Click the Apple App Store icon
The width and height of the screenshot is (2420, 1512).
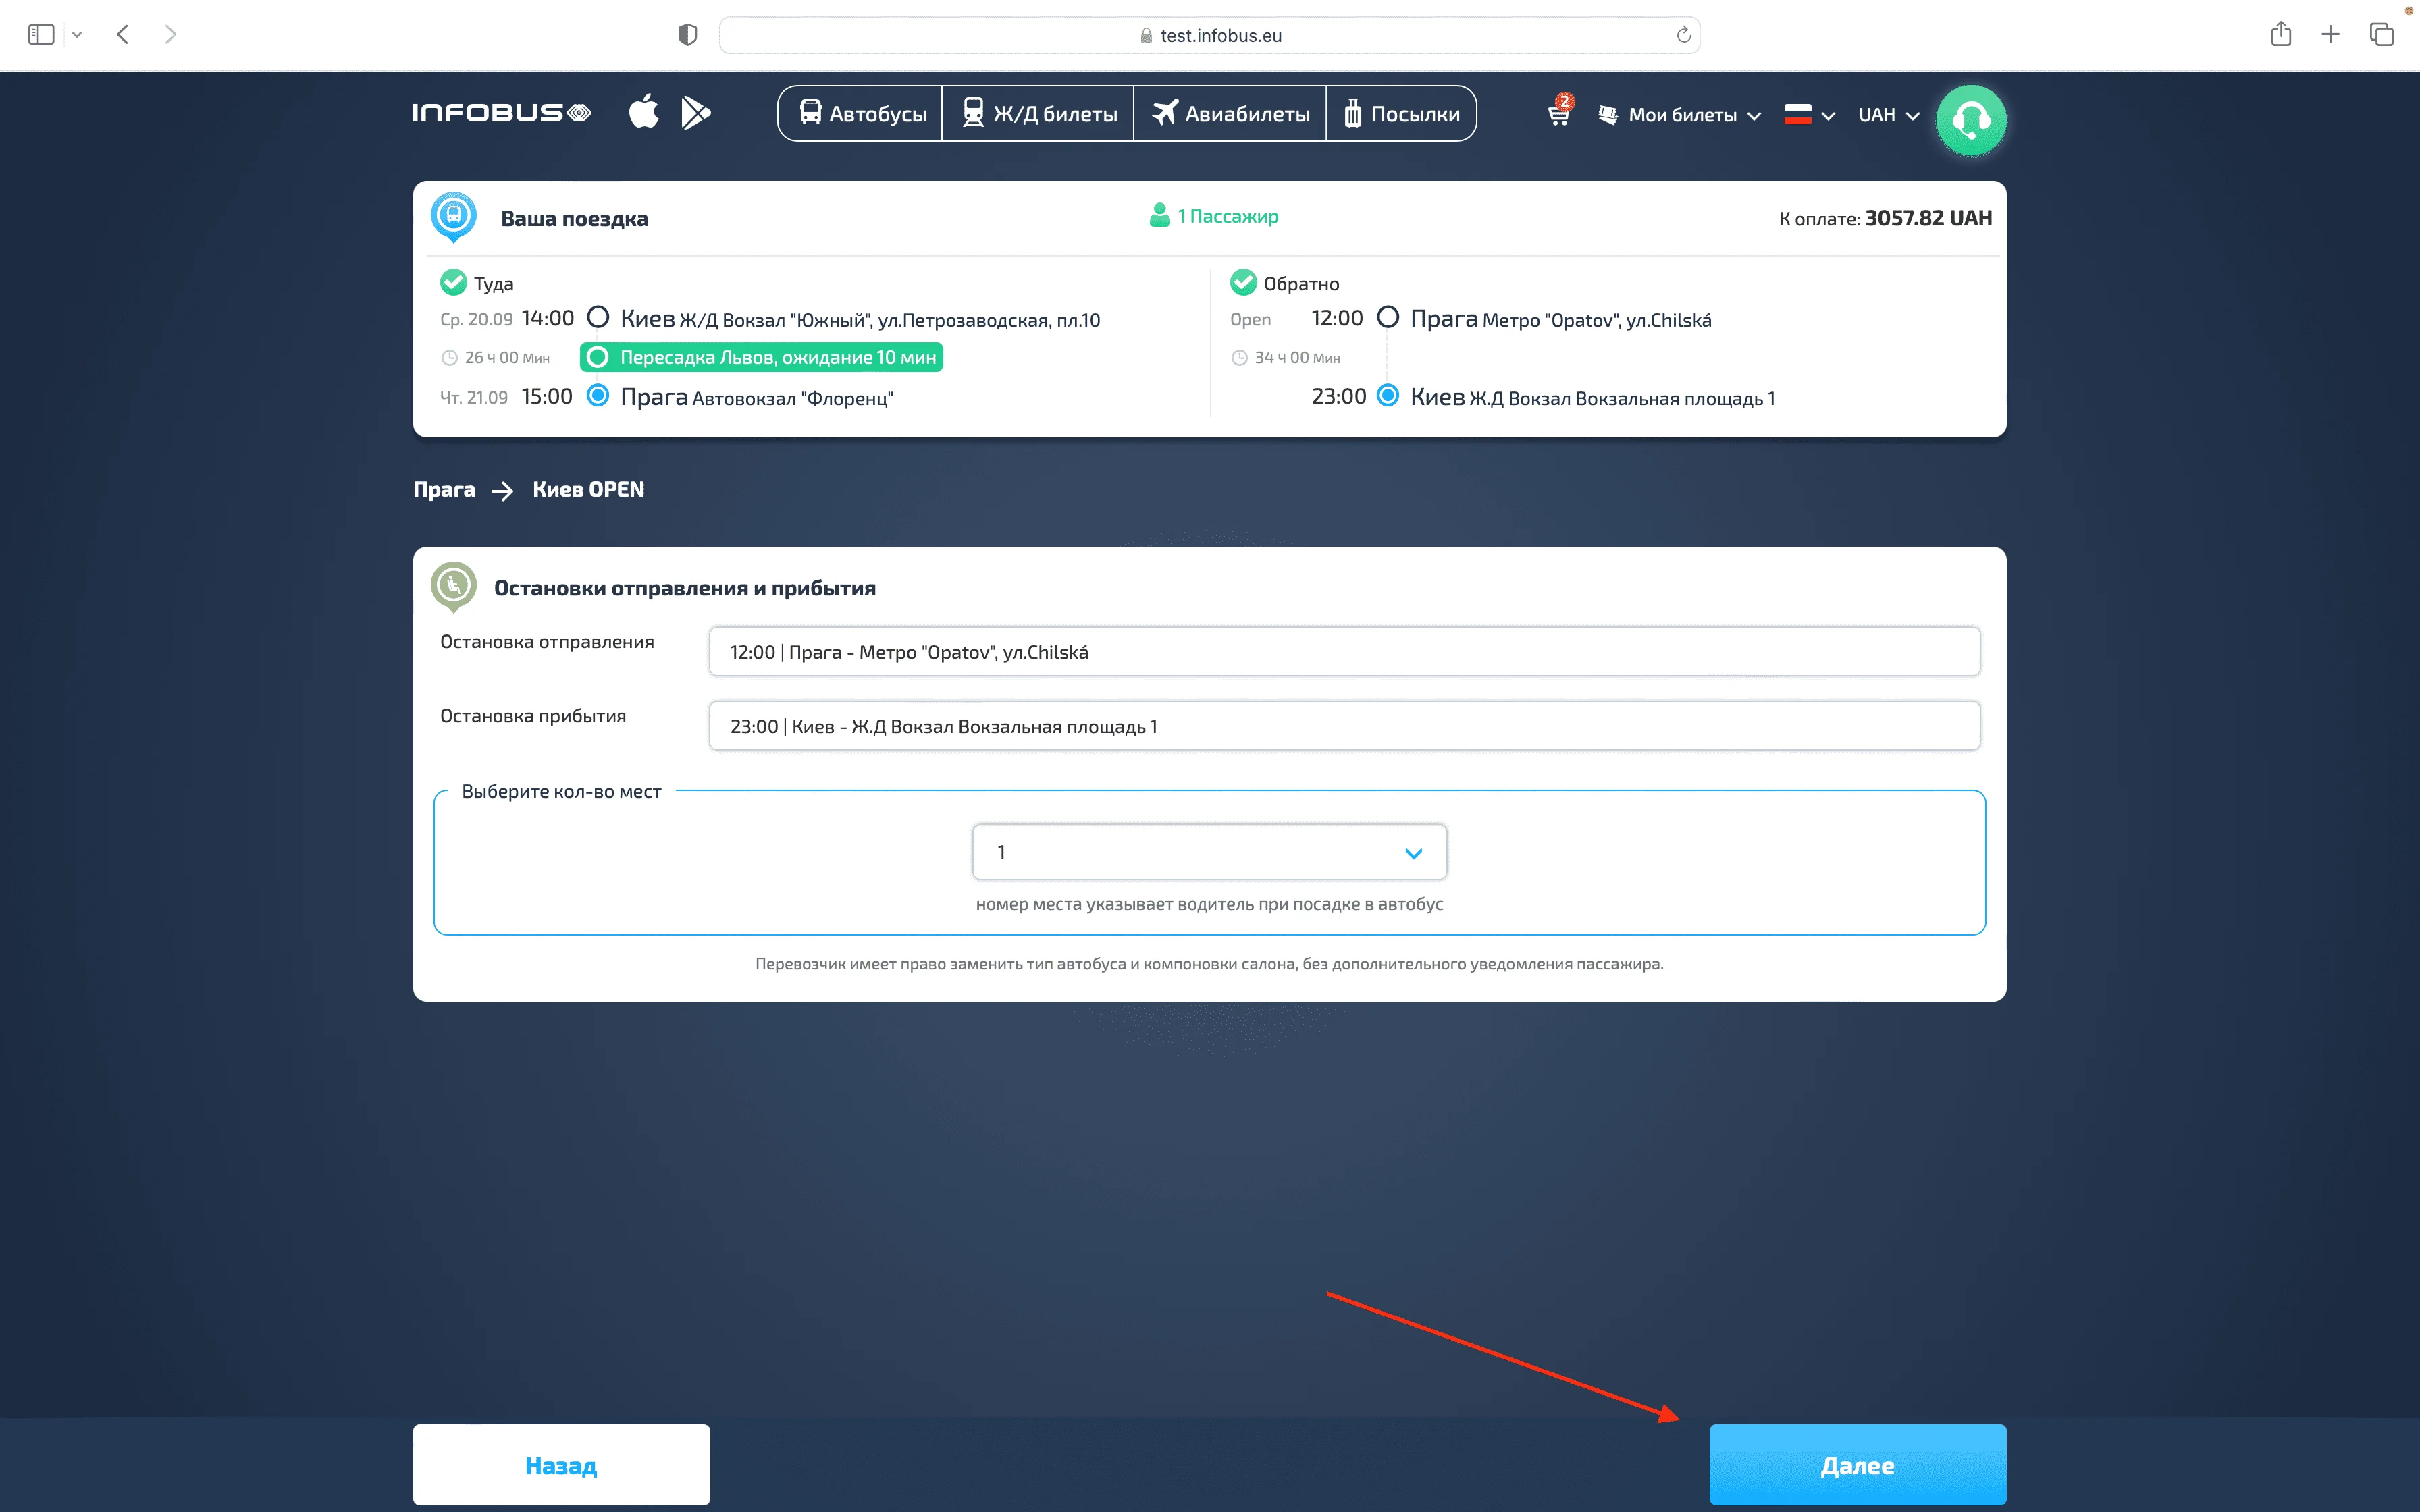(x=644, y=112)
